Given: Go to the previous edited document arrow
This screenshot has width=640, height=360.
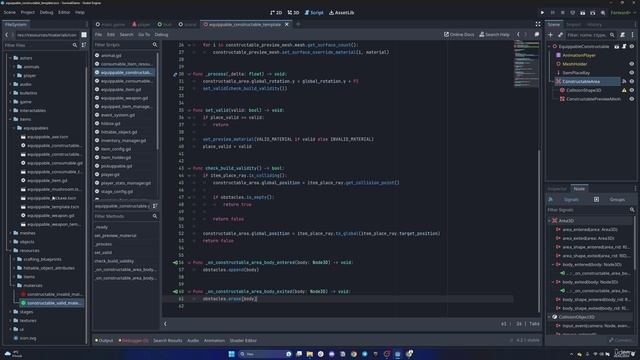Looking at the screenshot, I should (x=518, y=35).
